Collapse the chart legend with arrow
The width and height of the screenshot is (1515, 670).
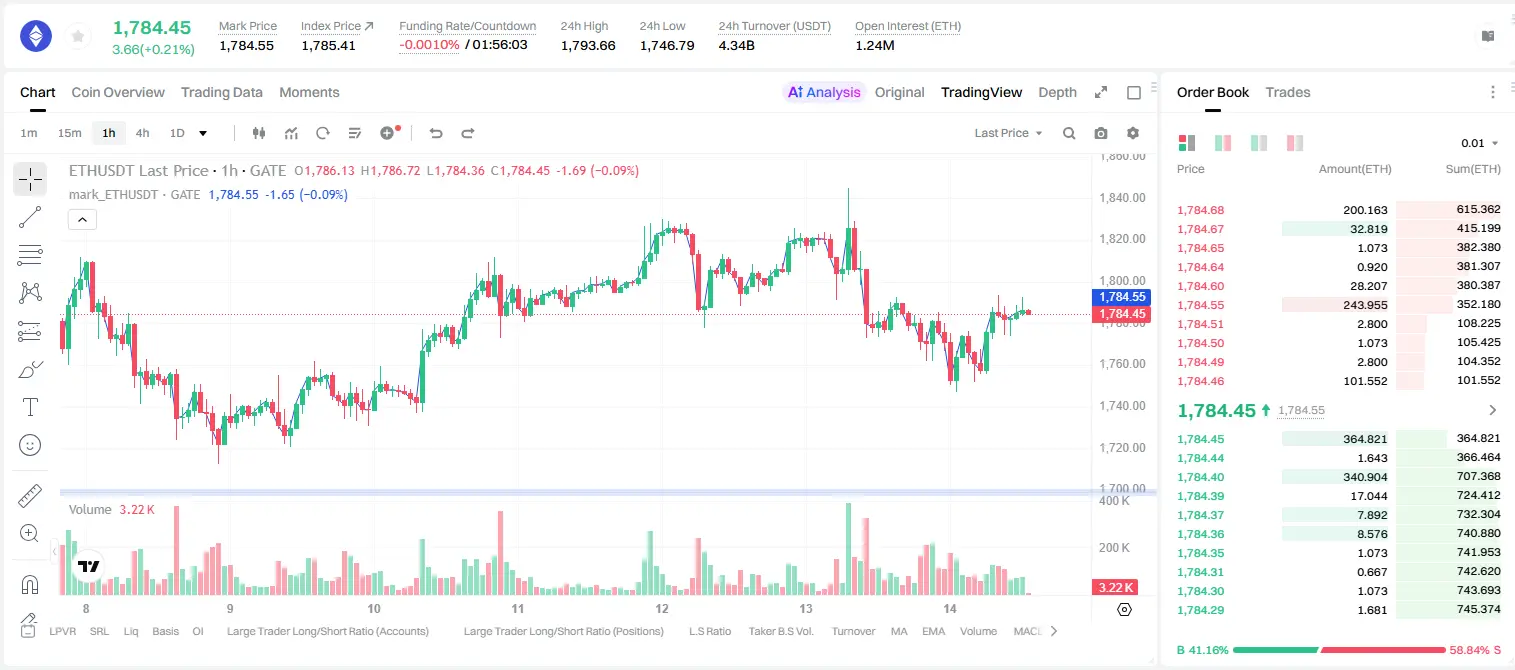pos(82,220)
